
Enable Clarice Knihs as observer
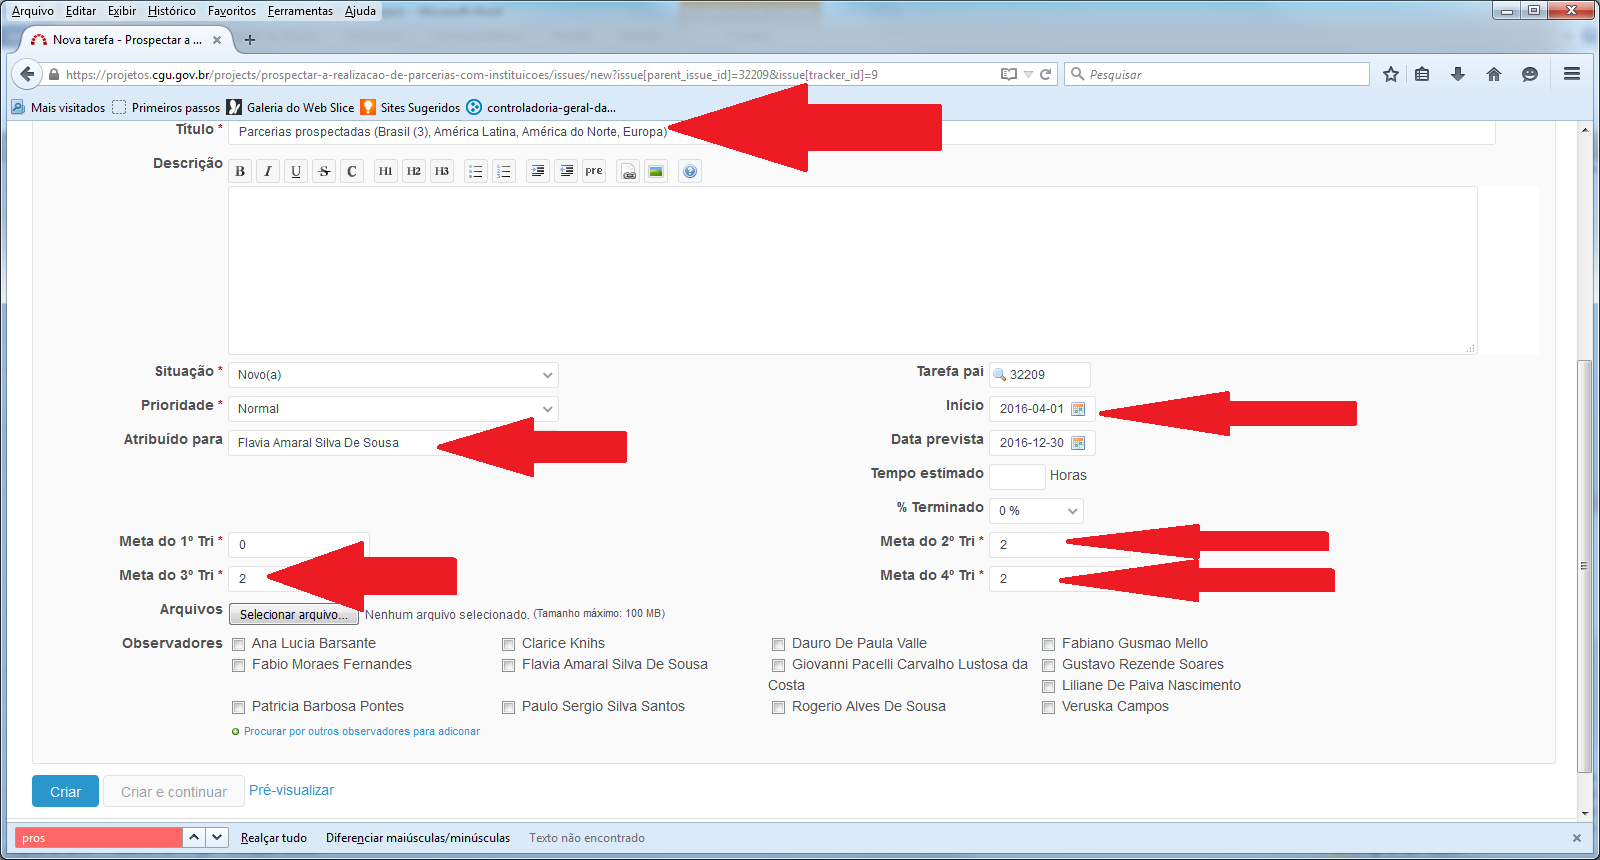click(x=509, y=644)
